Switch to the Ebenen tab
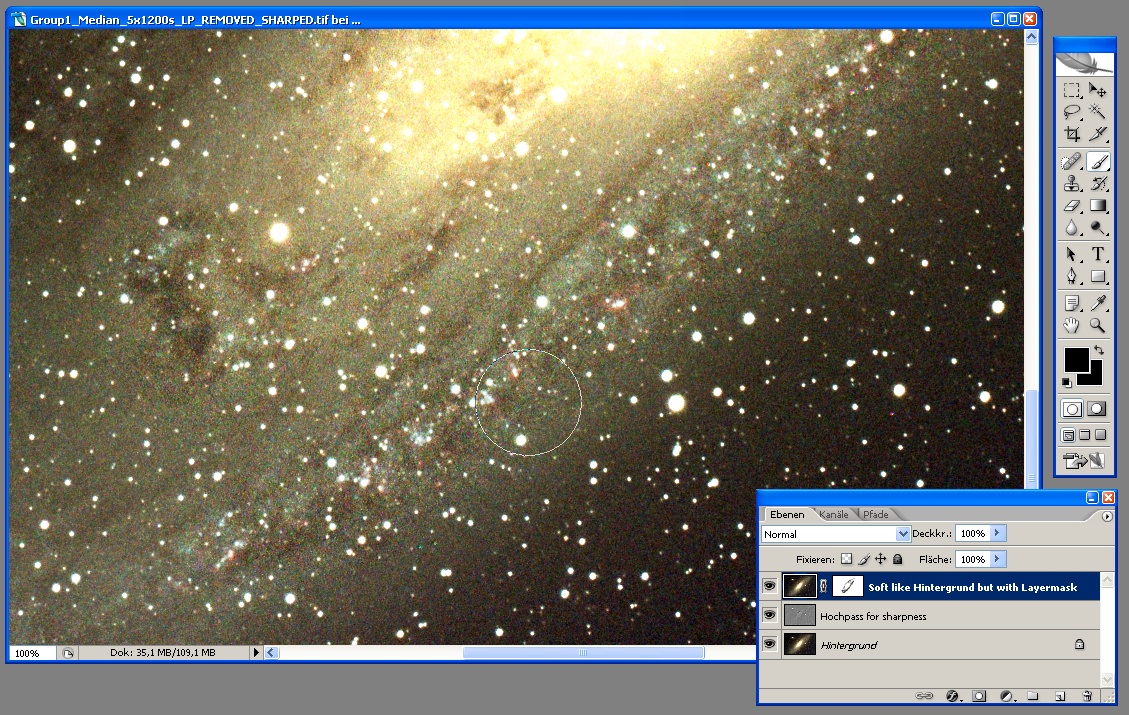This screenshot has width=1129, height=715. [787, 514]
